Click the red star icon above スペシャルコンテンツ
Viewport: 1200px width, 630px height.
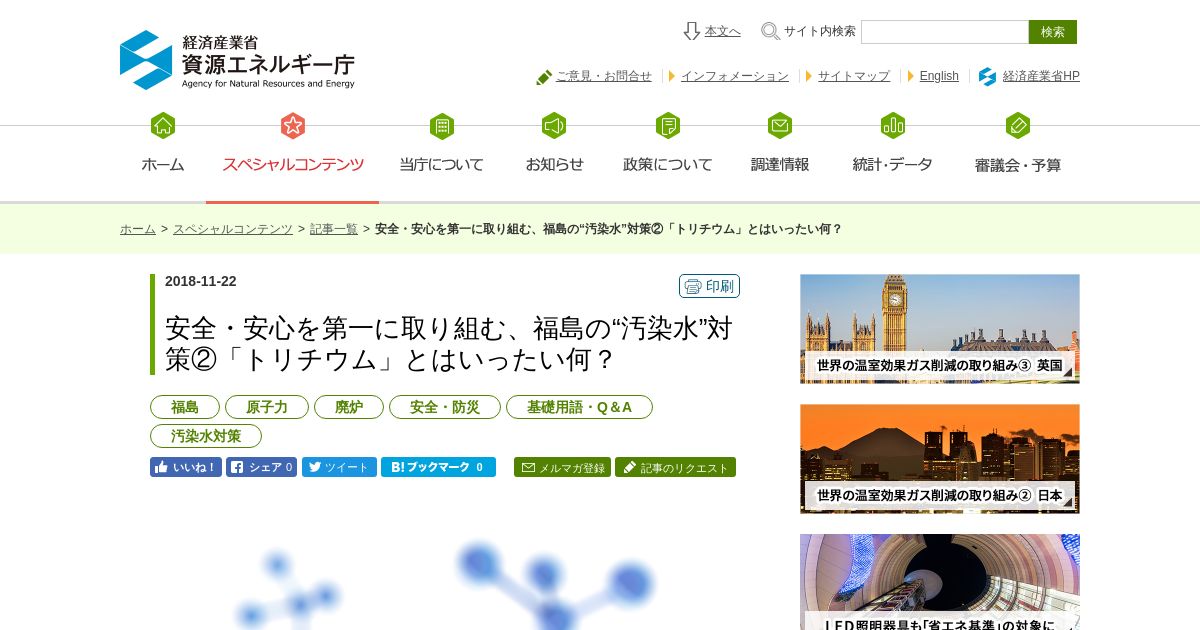(x=292, y=126)
